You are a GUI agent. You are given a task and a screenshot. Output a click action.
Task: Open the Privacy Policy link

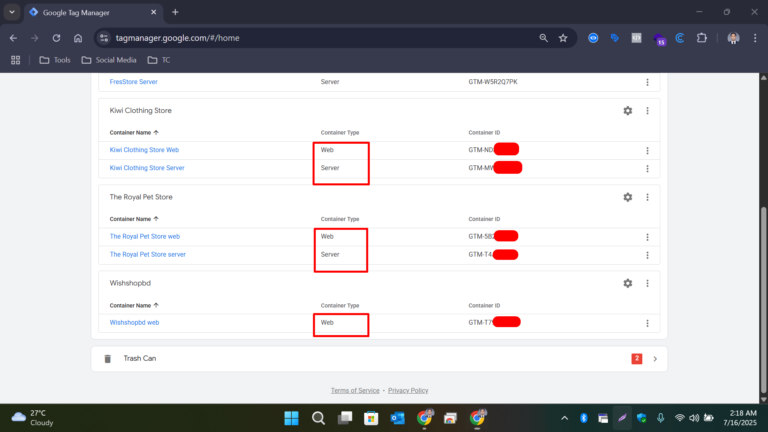tap(408, 390)
